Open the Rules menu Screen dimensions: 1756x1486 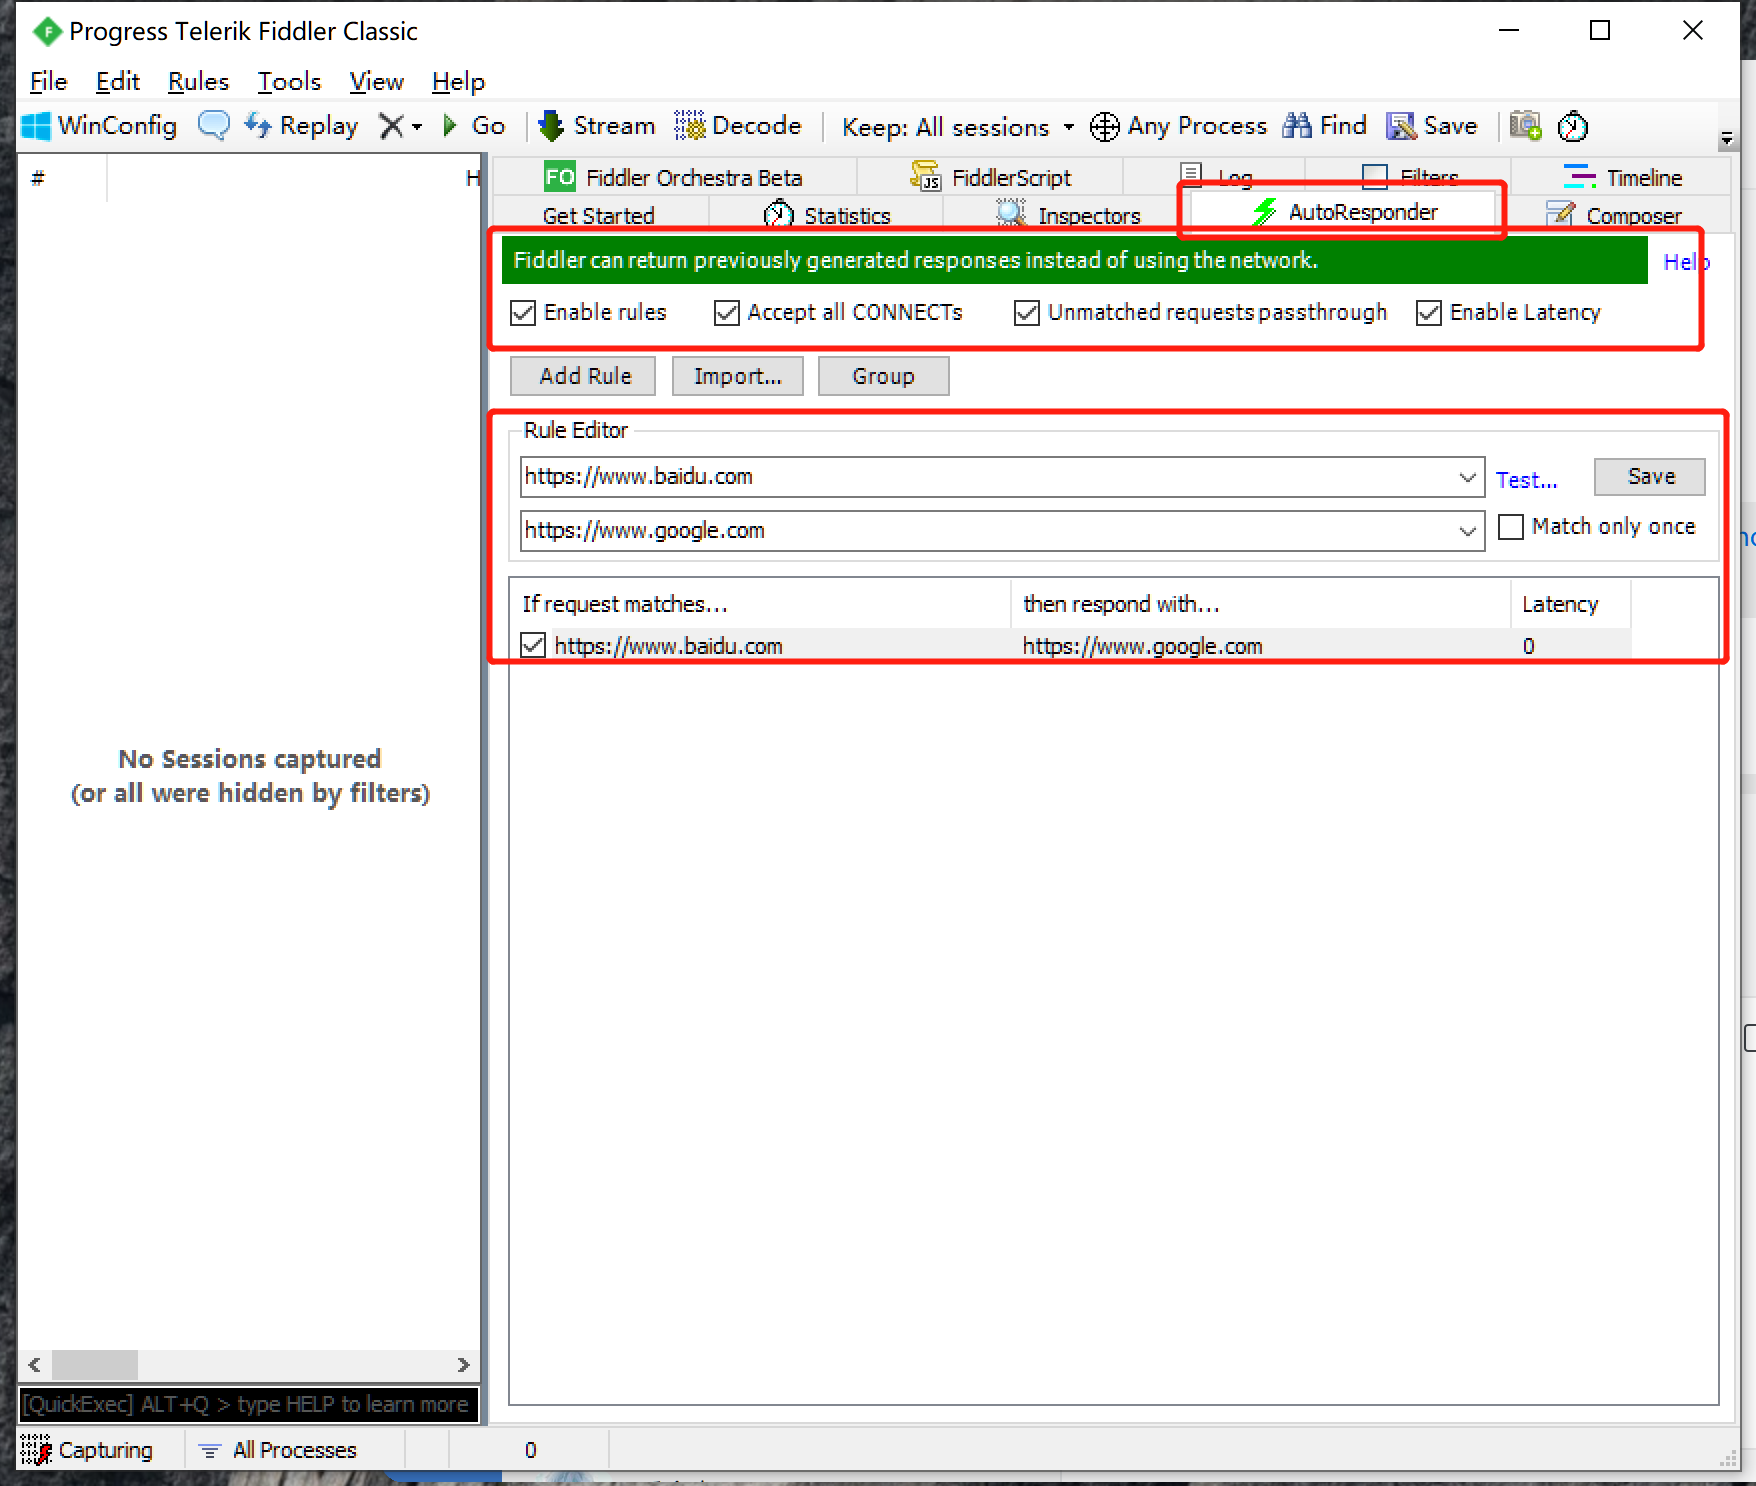tap(198, 82)
